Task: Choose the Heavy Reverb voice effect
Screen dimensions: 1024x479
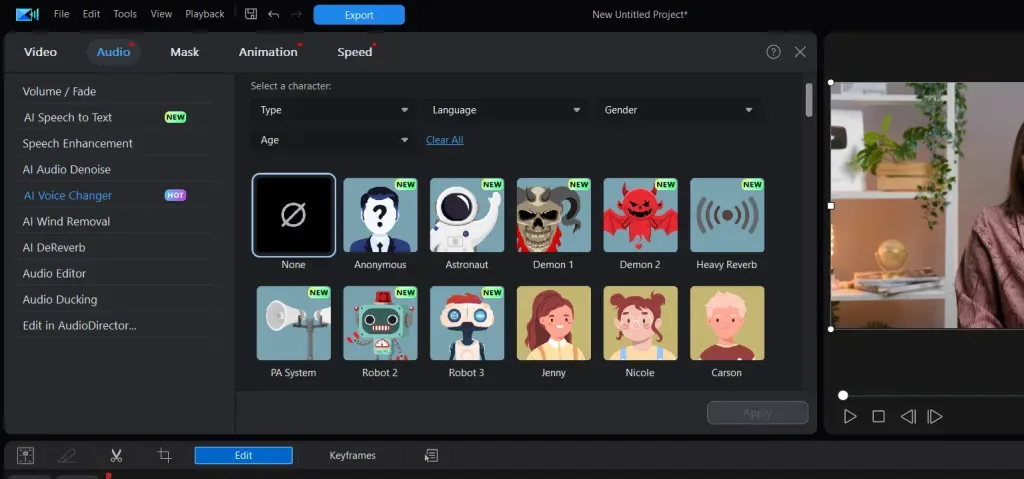Action: [x=727, y=215]
